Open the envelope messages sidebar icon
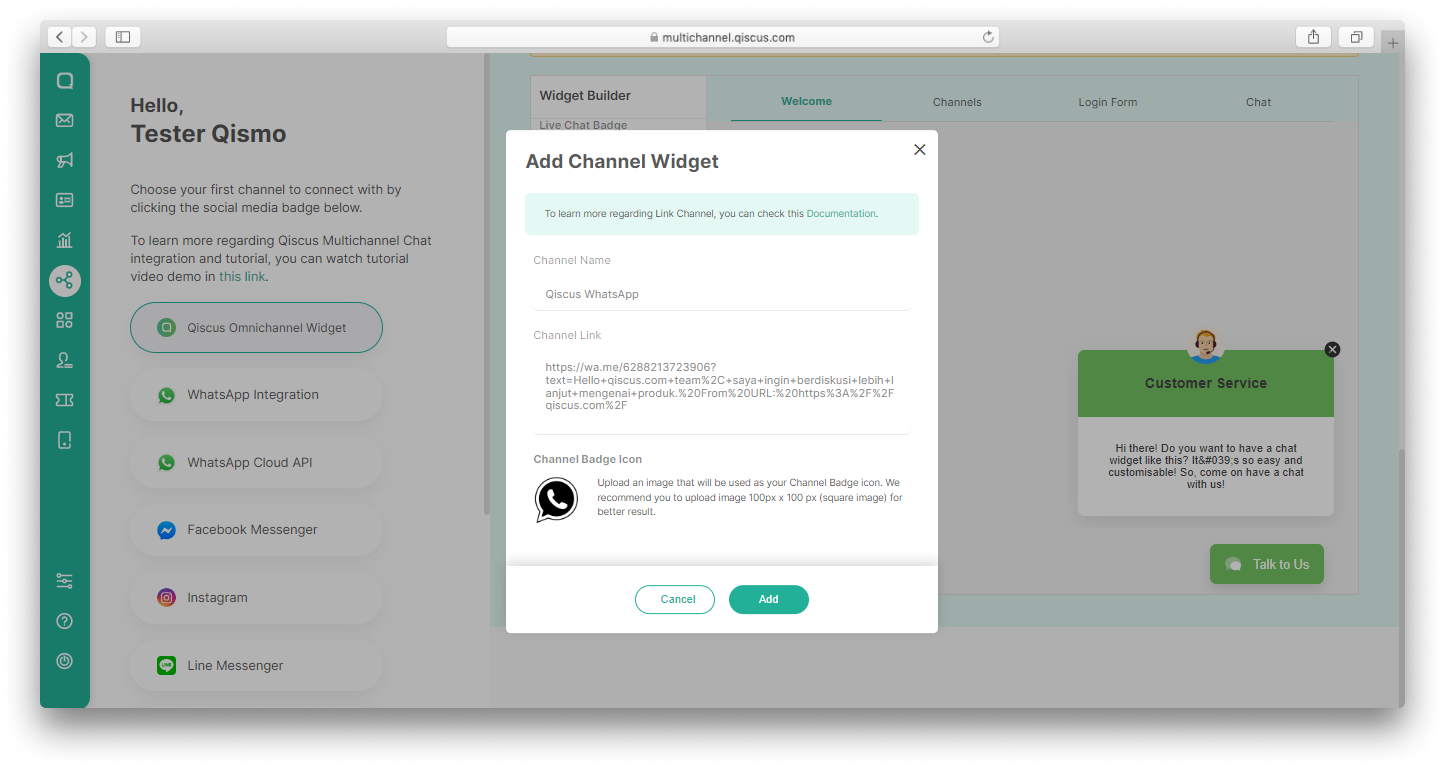Screen dimensions: 1445x768 click(x=65, y=120)
